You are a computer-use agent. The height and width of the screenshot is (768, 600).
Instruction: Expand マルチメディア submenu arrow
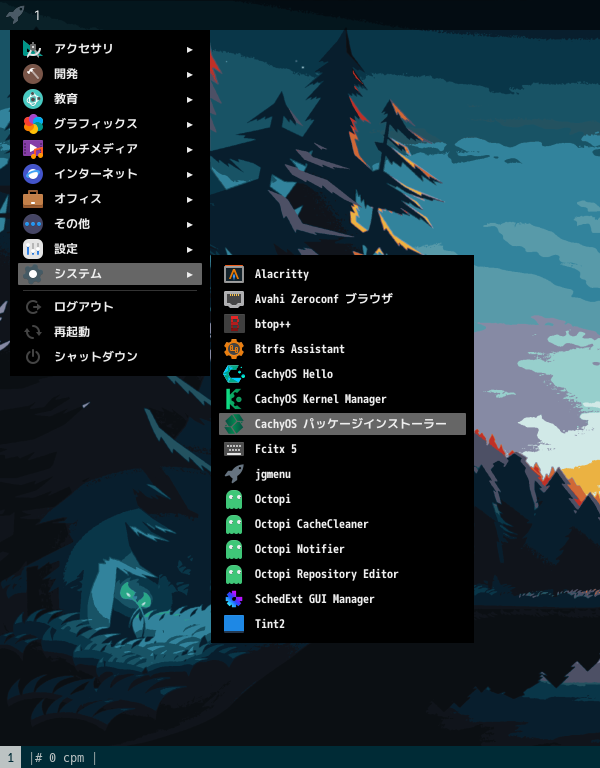[190, 149]
